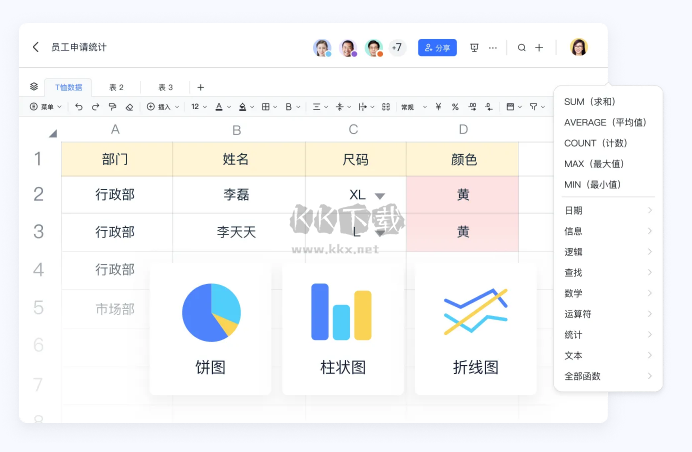Viewport: 692px width, 452px height.
Task: Open the user profile avatar
Action: coord(579,47)
